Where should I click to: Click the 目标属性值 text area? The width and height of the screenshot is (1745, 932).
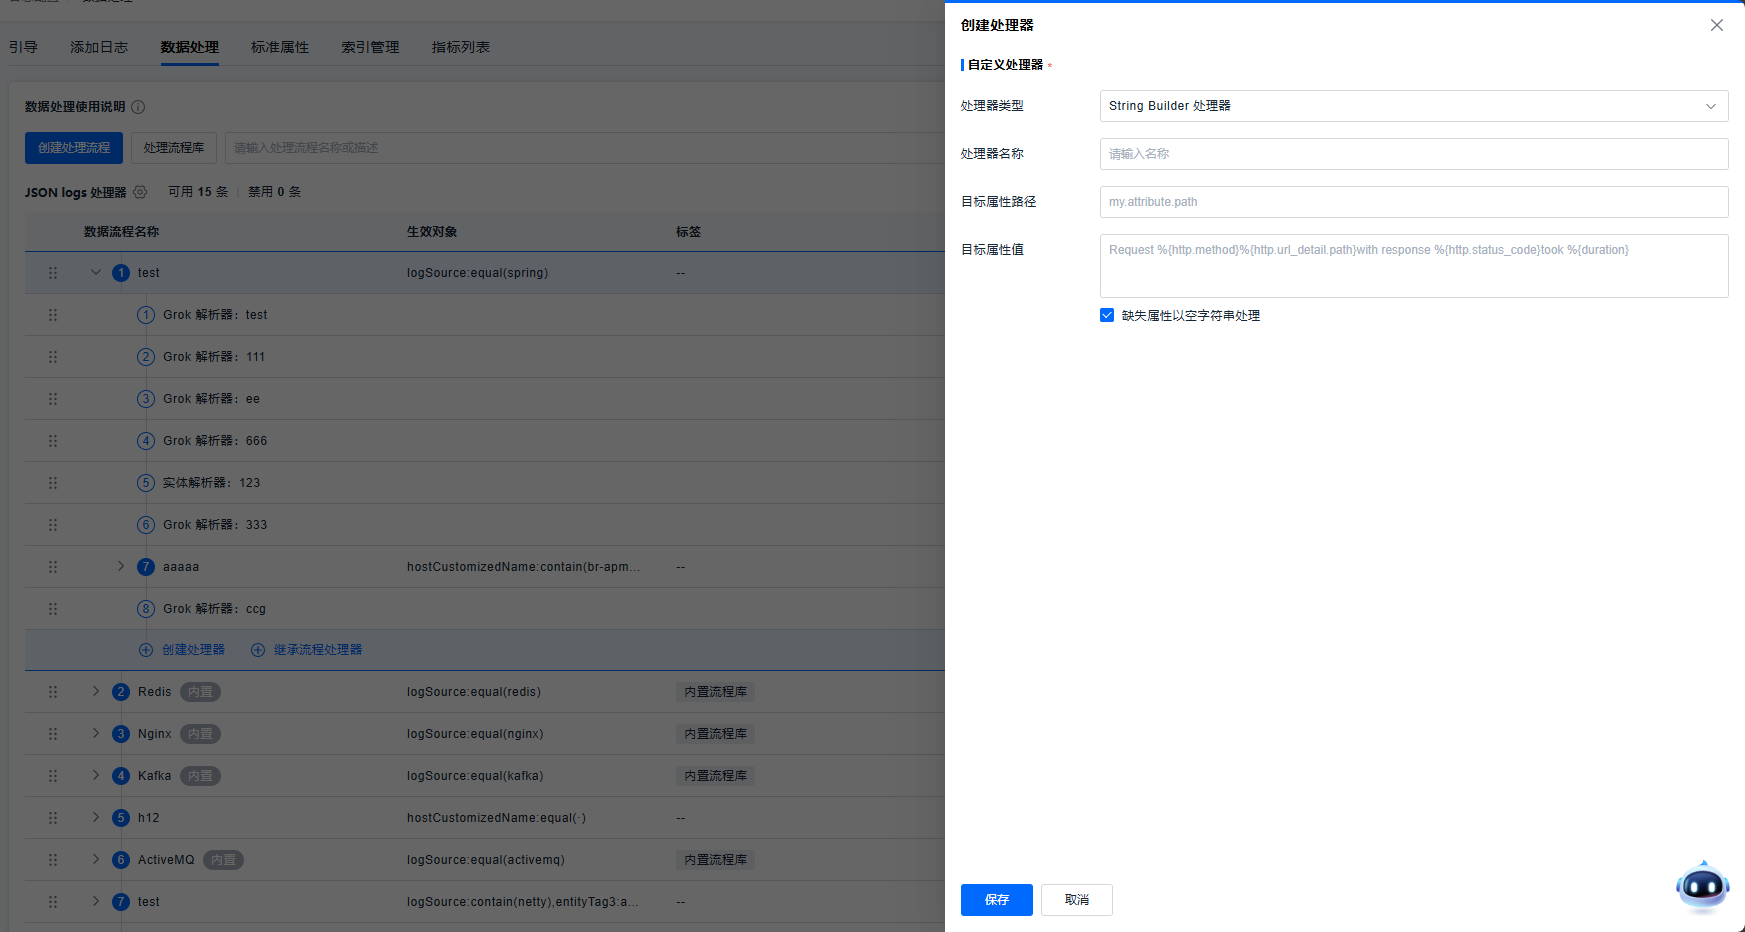point(1413,266)
